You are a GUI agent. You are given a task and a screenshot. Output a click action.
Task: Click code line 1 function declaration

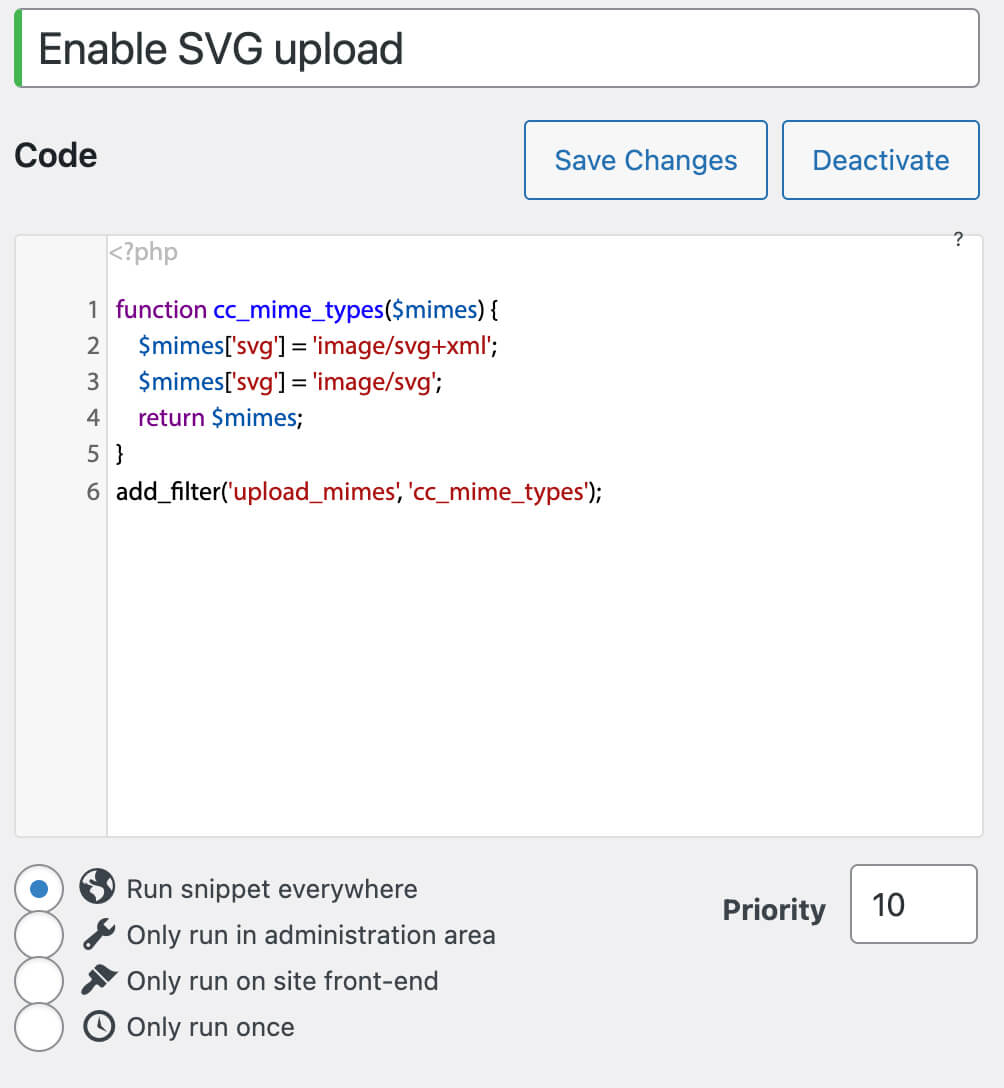[x=307, y=309]
